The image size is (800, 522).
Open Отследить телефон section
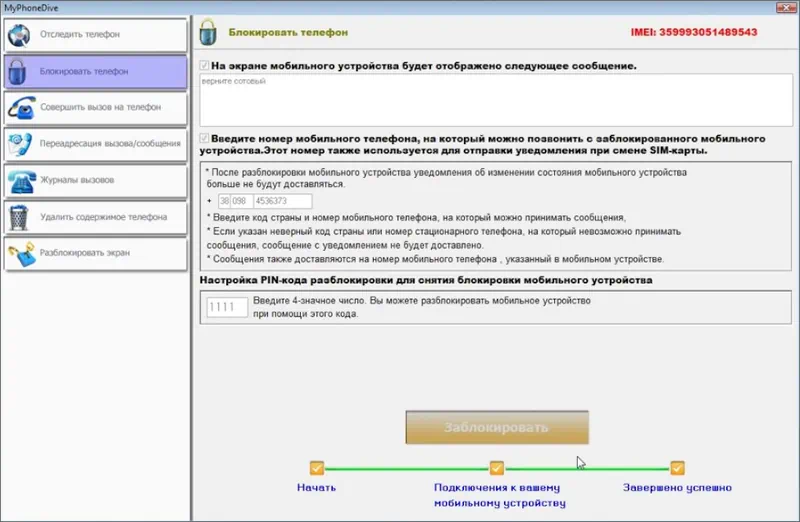(95, 35)
